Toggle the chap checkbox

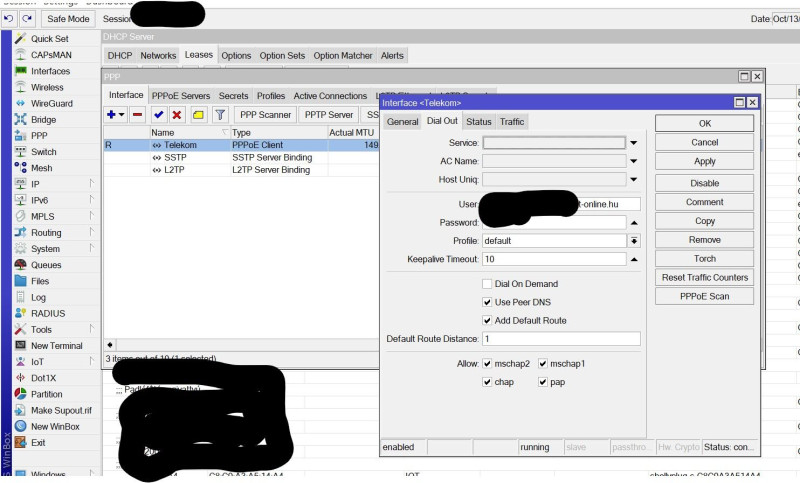tap(487, 382)
